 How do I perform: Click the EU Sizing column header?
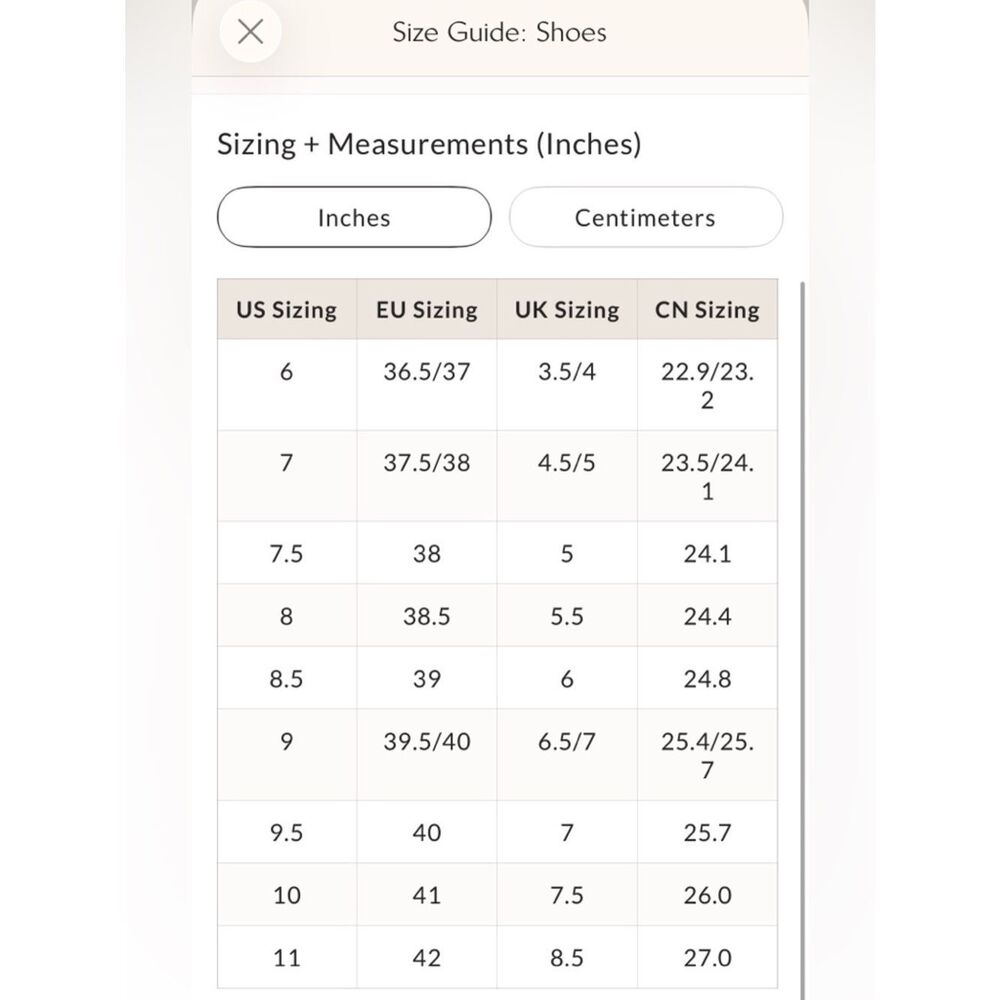[x=427, y=309]
